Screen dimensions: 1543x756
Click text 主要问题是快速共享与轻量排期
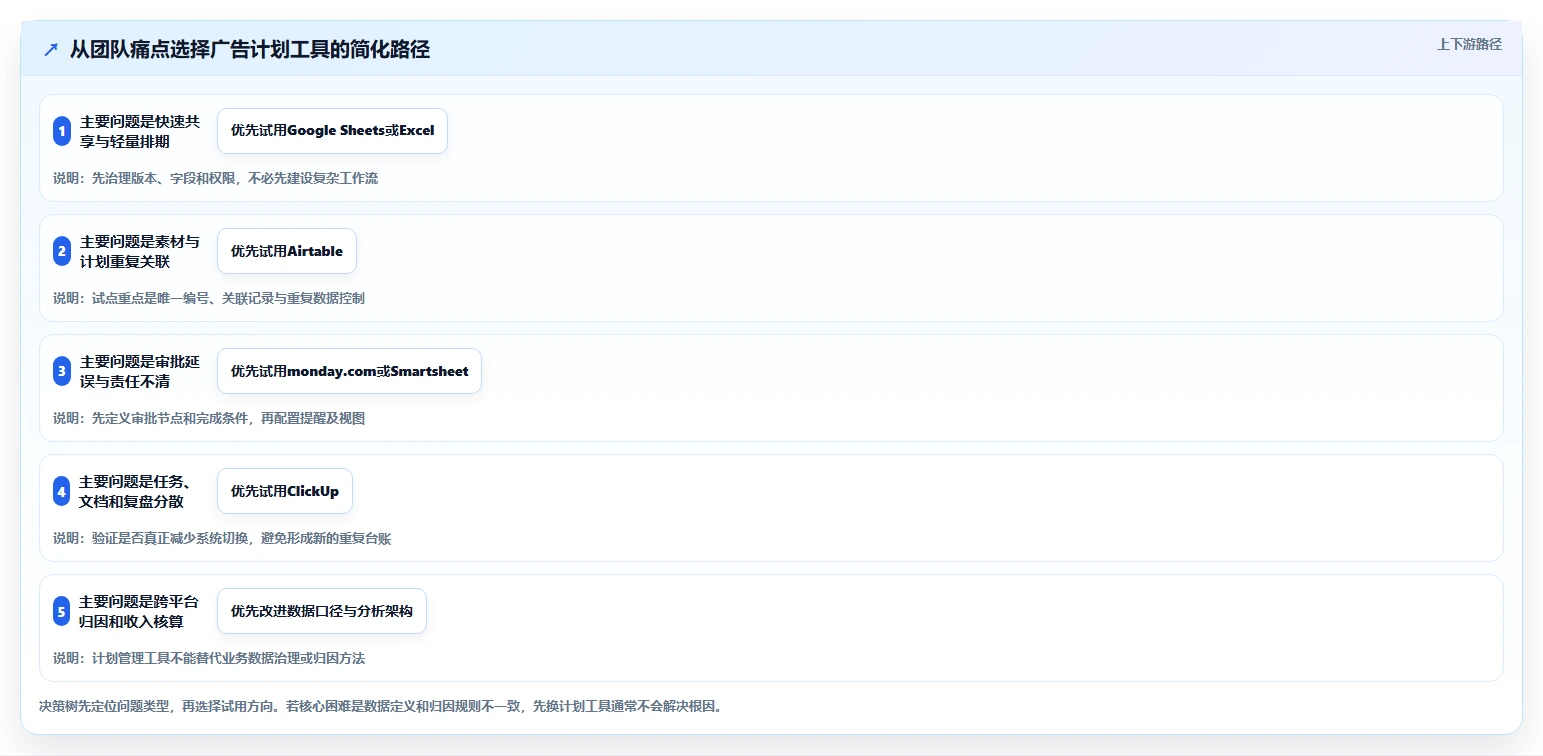(140, 131)
